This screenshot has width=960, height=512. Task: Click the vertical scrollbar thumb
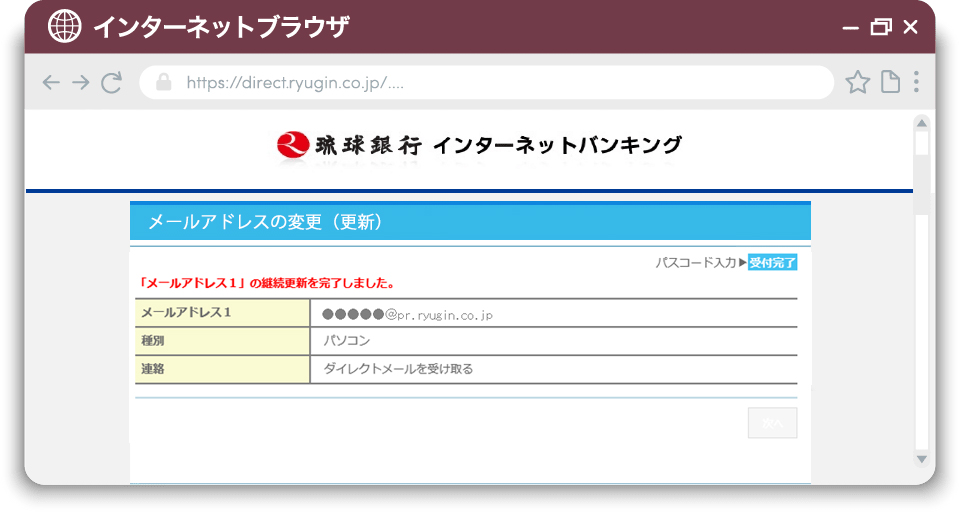(922, 145)
